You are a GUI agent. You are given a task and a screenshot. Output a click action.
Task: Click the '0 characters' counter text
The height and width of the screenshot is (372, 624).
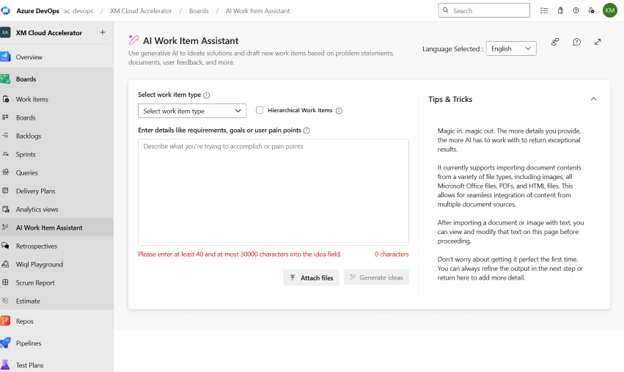392,254
